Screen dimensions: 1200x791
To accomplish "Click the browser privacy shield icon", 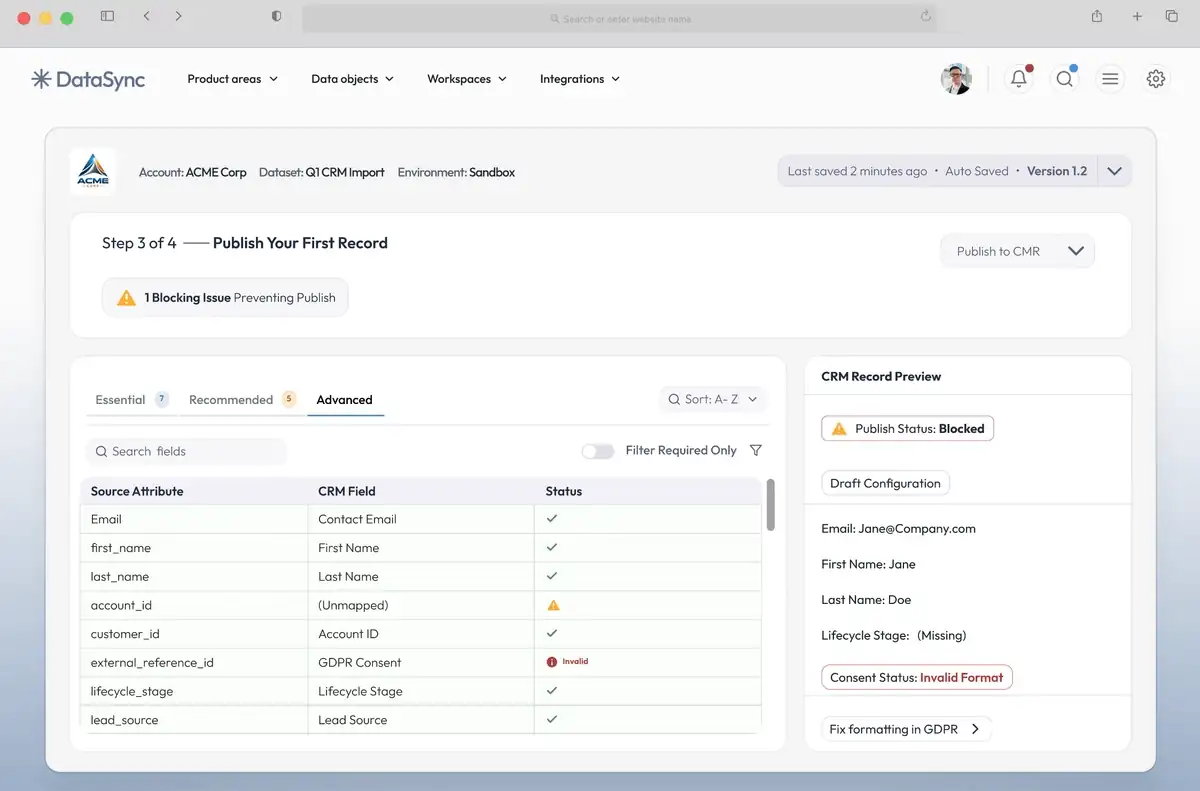I will pyautogui.click(x=276, y=16).
